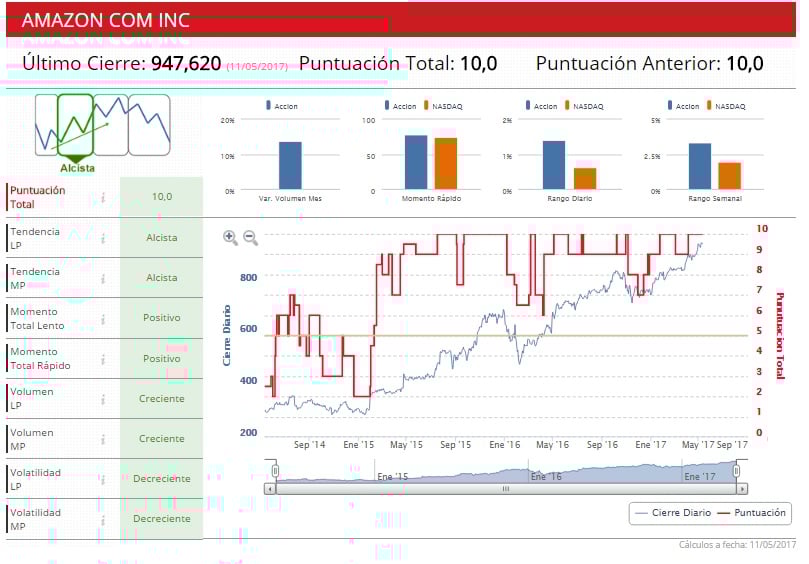Click the Decreciente value for Volatilidad MP
Screen dimensions: 809x564
[x=161, y=519]
